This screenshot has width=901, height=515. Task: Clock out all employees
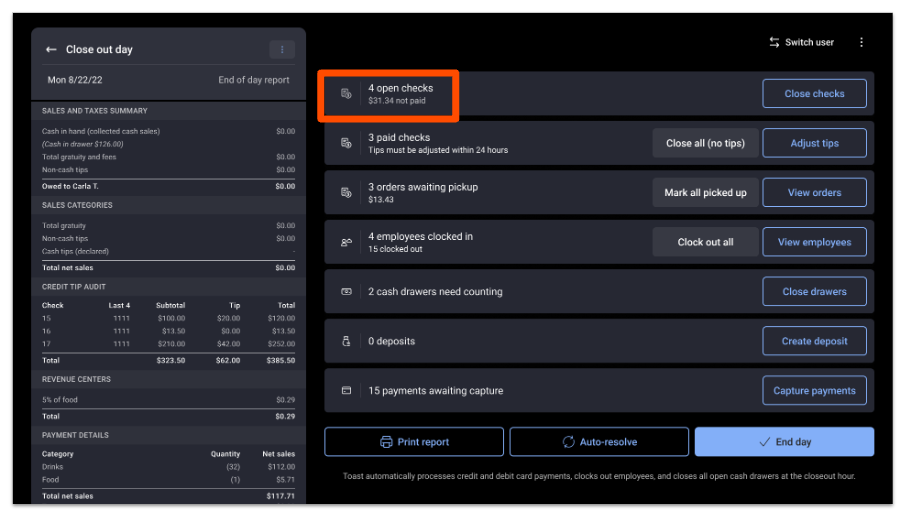(705, 242)
